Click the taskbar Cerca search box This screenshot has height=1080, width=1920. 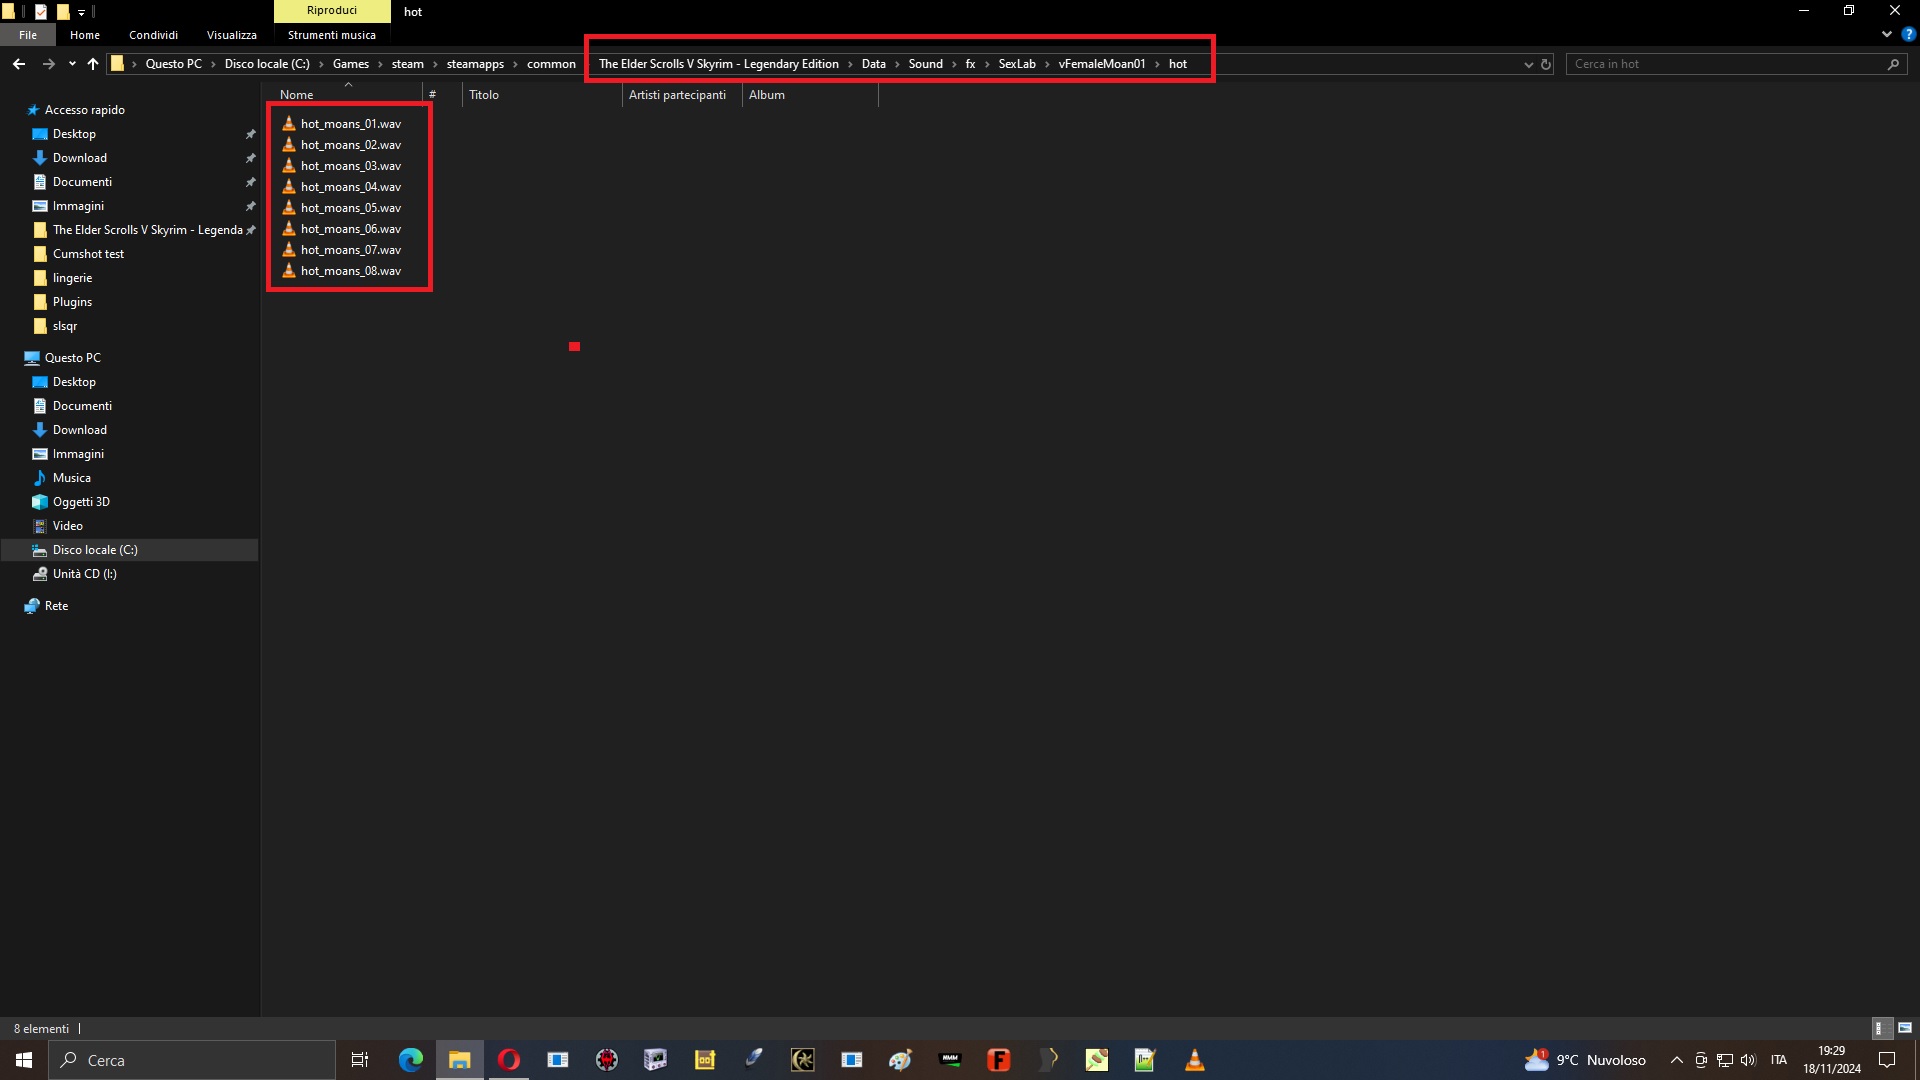(192, 1060)
